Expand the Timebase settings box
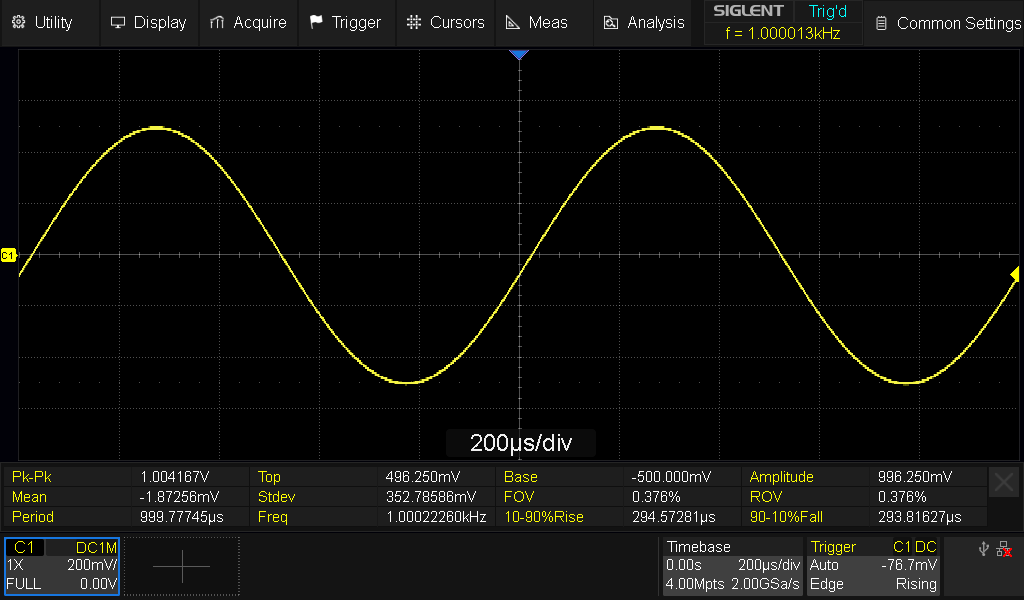The width and height of the screenshot is (1024, 600). 732,566
